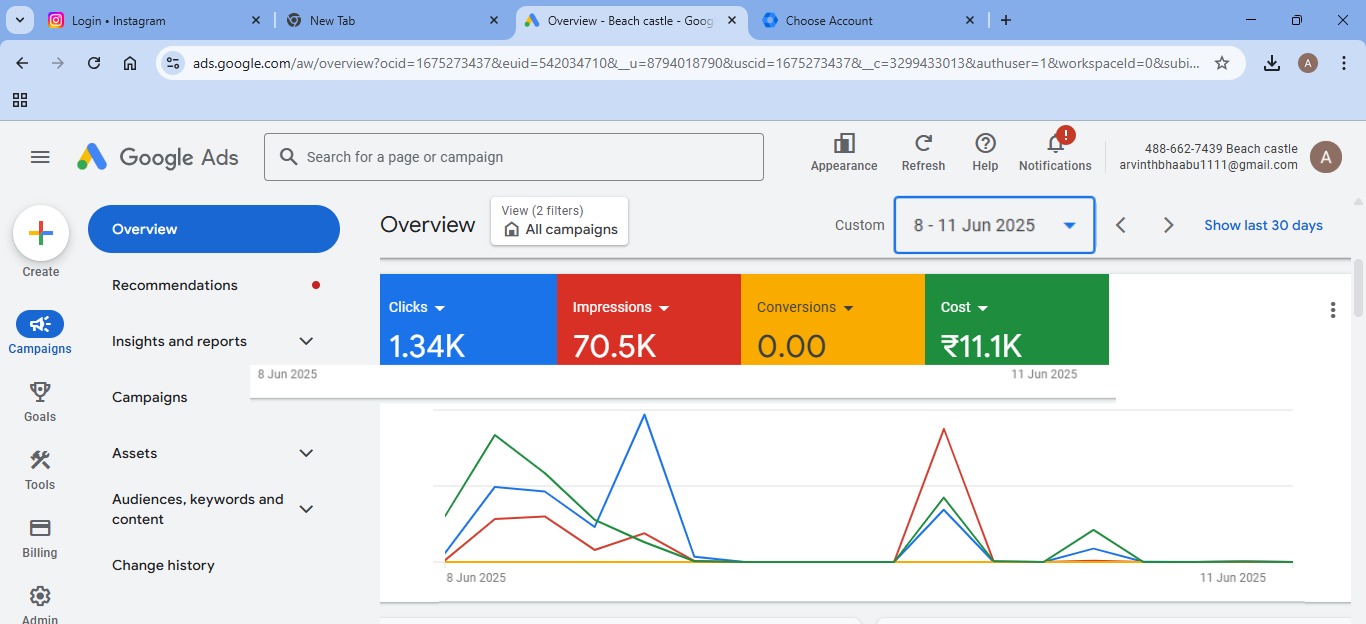Screen dimensions: 1366x624
Task: Click the Clicks scorecard tile
Action: pos(468,319)
